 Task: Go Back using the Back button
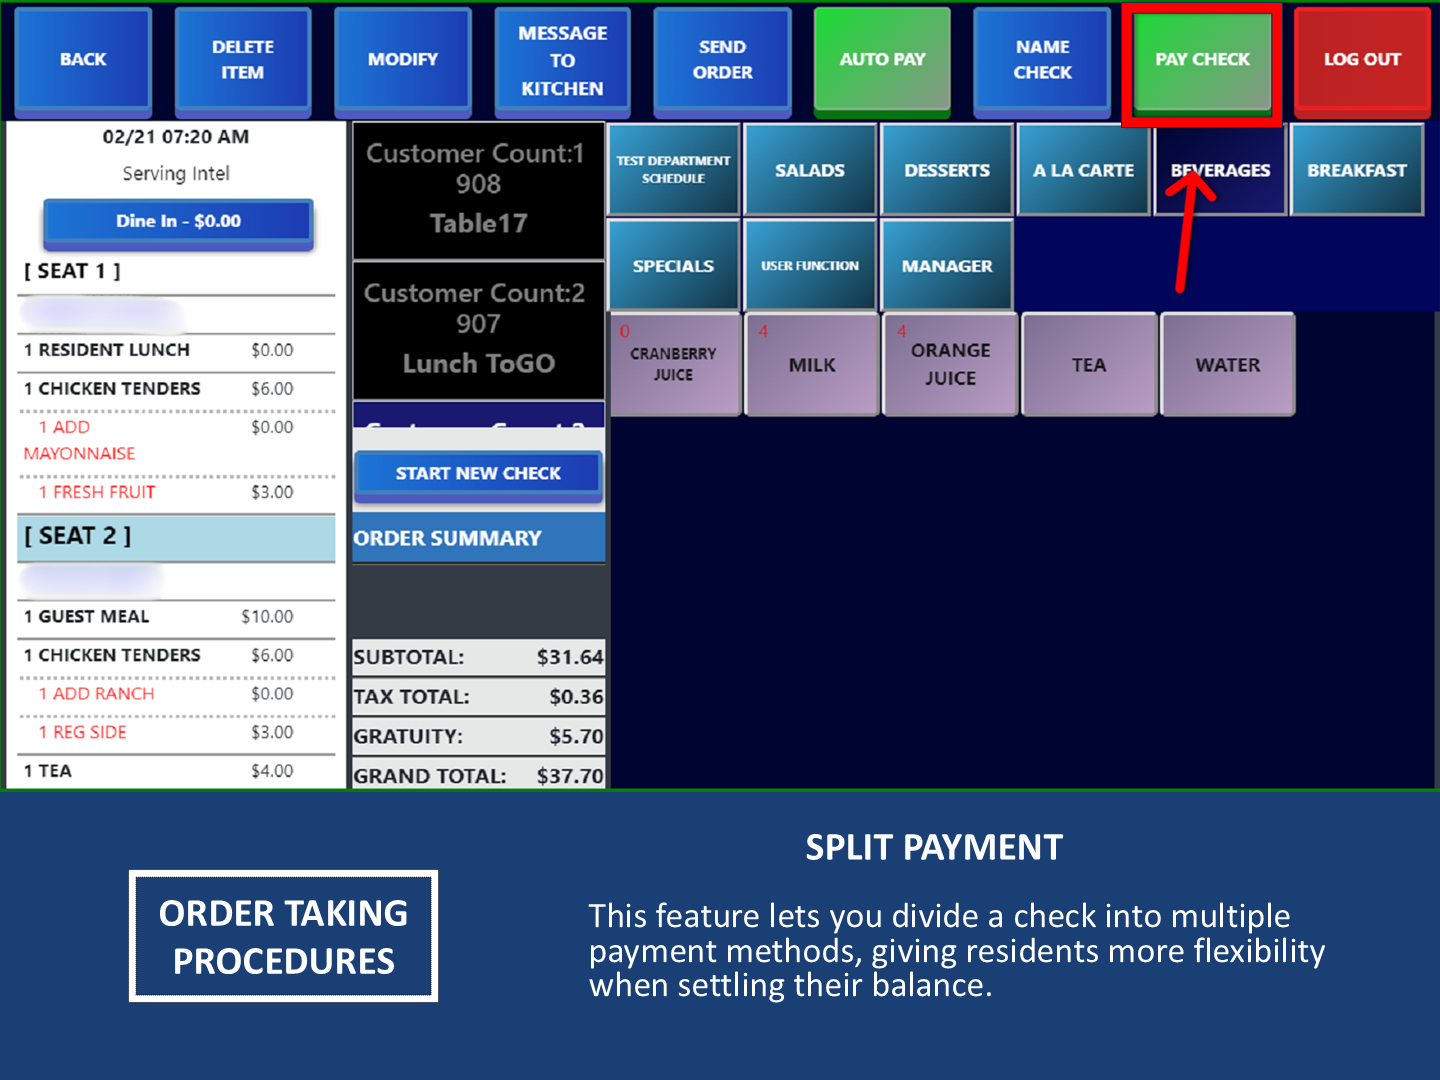(x=83, y=59)
